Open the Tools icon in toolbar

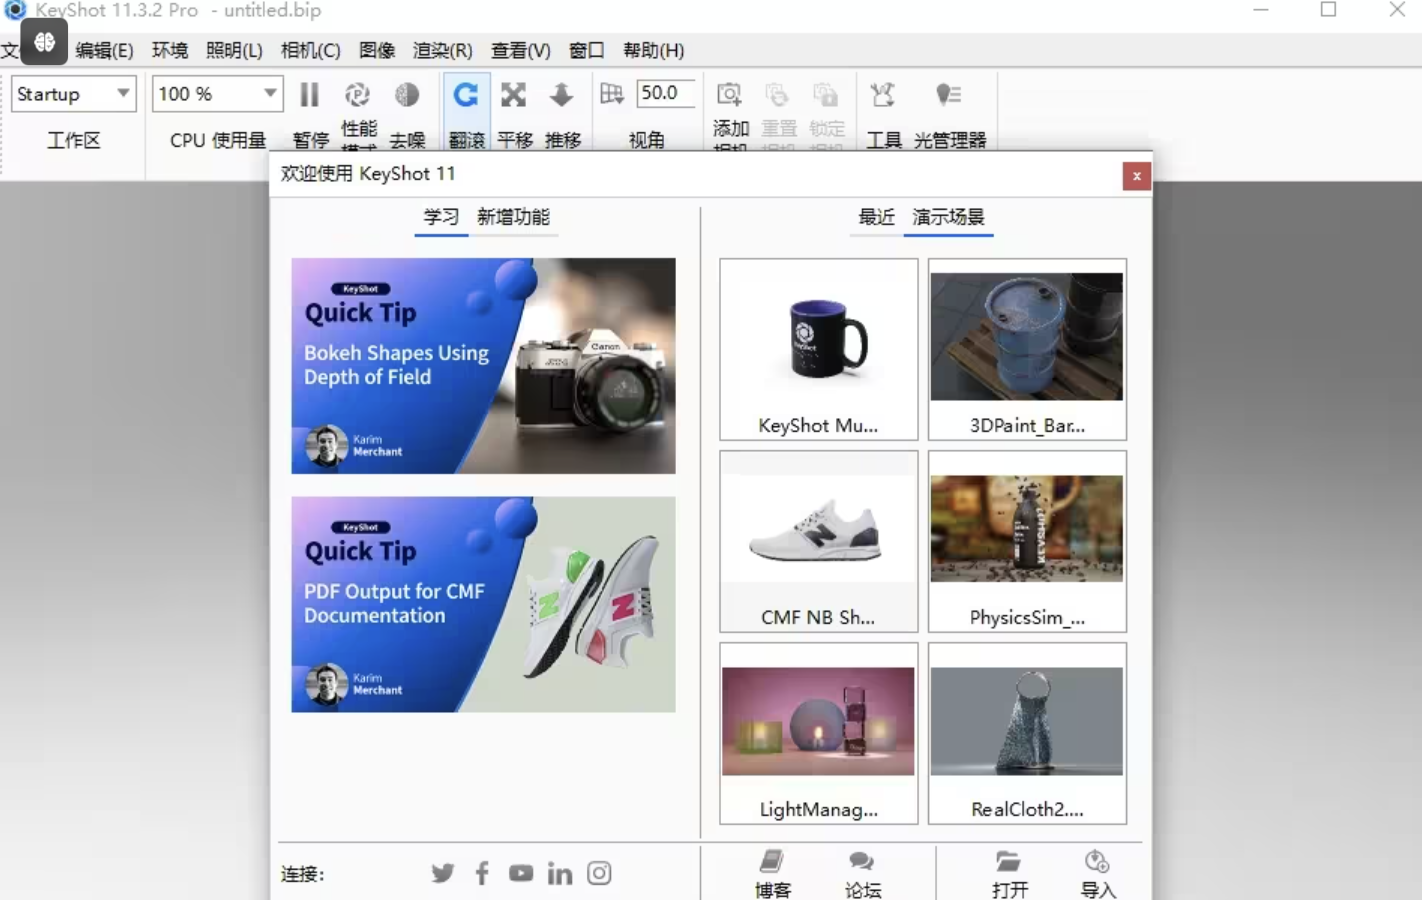(883, 95)
